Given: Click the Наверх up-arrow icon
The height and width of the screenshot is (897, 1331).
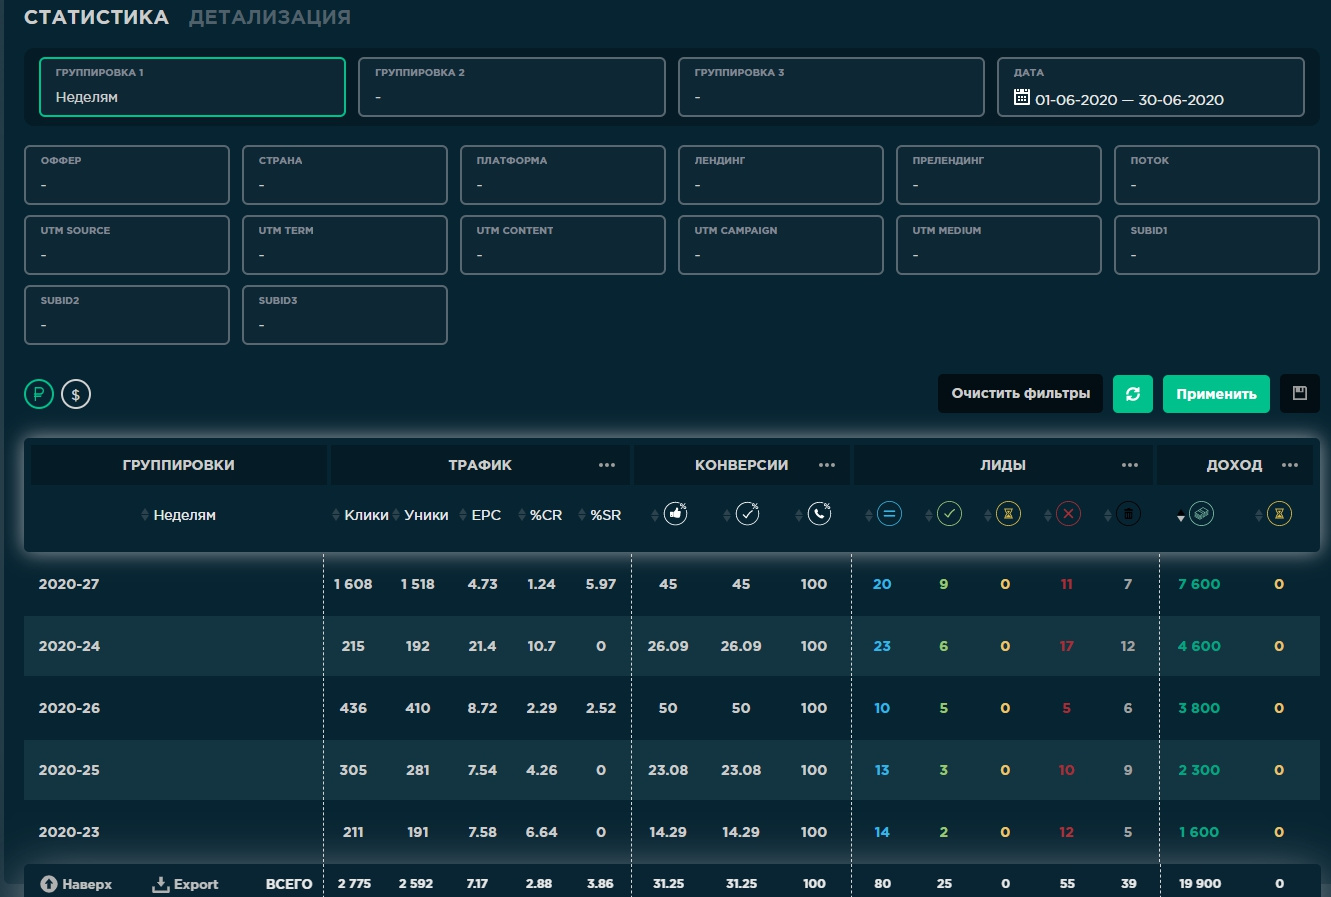Looking at the screenshot, I should pos(49,884).
